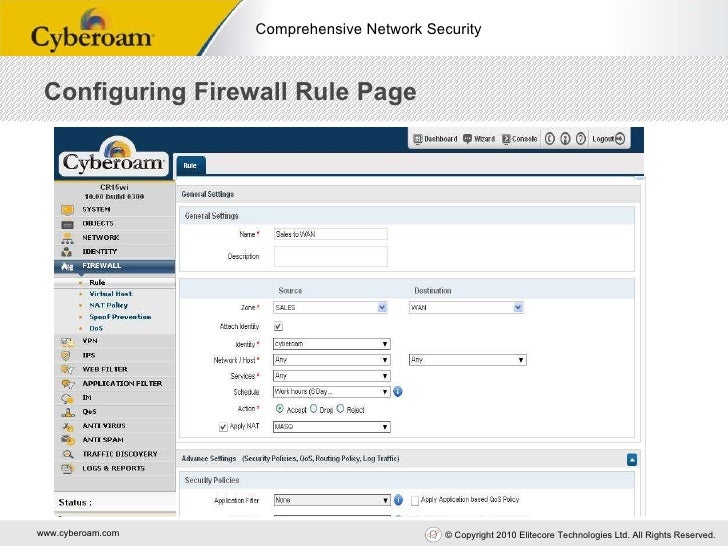Click the question-mark help icon

(x=580, y=139)
